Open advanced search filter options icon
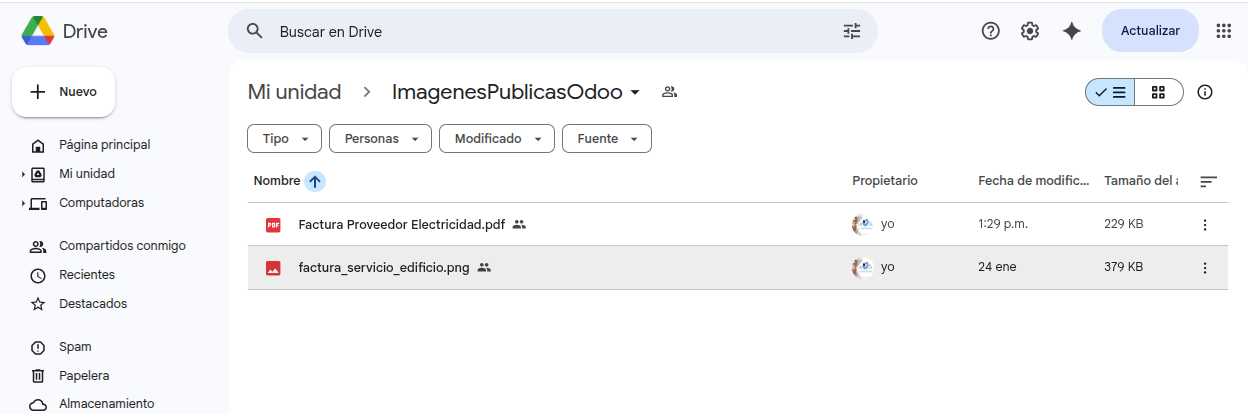The width and height of the screenshot is (1248, 414). click(x=851, y=31)
